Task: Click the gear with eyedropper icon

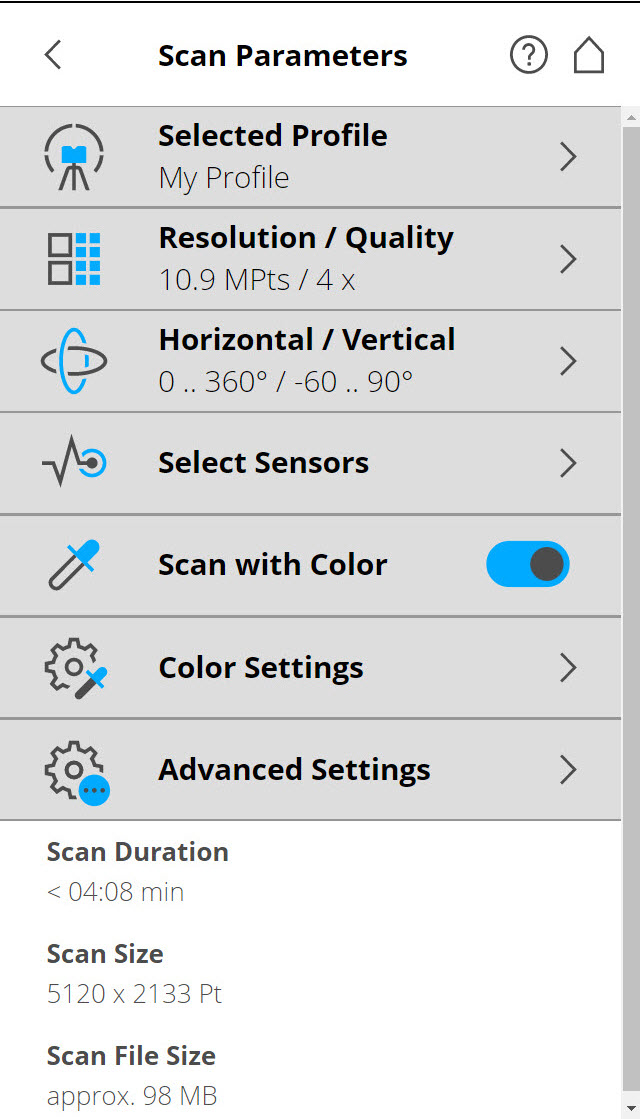Action: pos(76,667)
